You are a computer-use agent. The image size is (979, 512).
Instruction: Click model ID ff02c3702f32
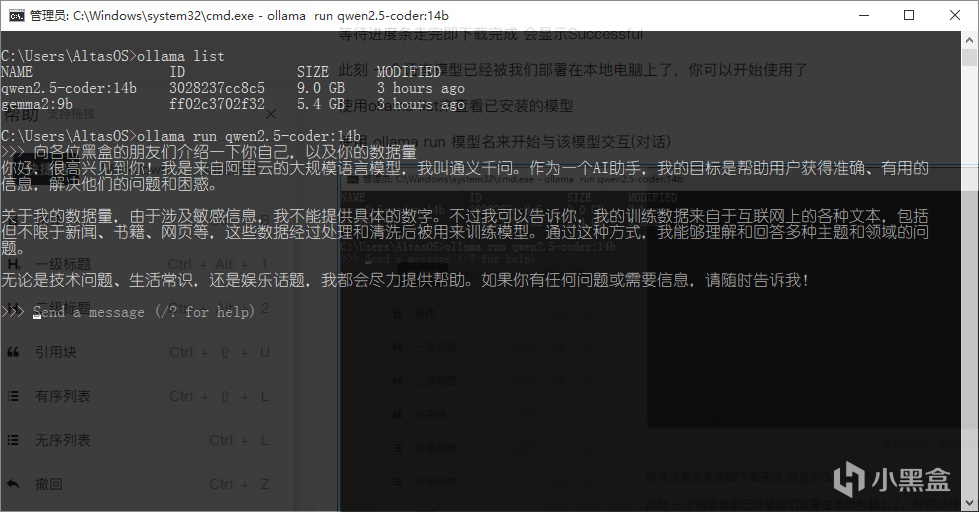click(x=217, y=104)
